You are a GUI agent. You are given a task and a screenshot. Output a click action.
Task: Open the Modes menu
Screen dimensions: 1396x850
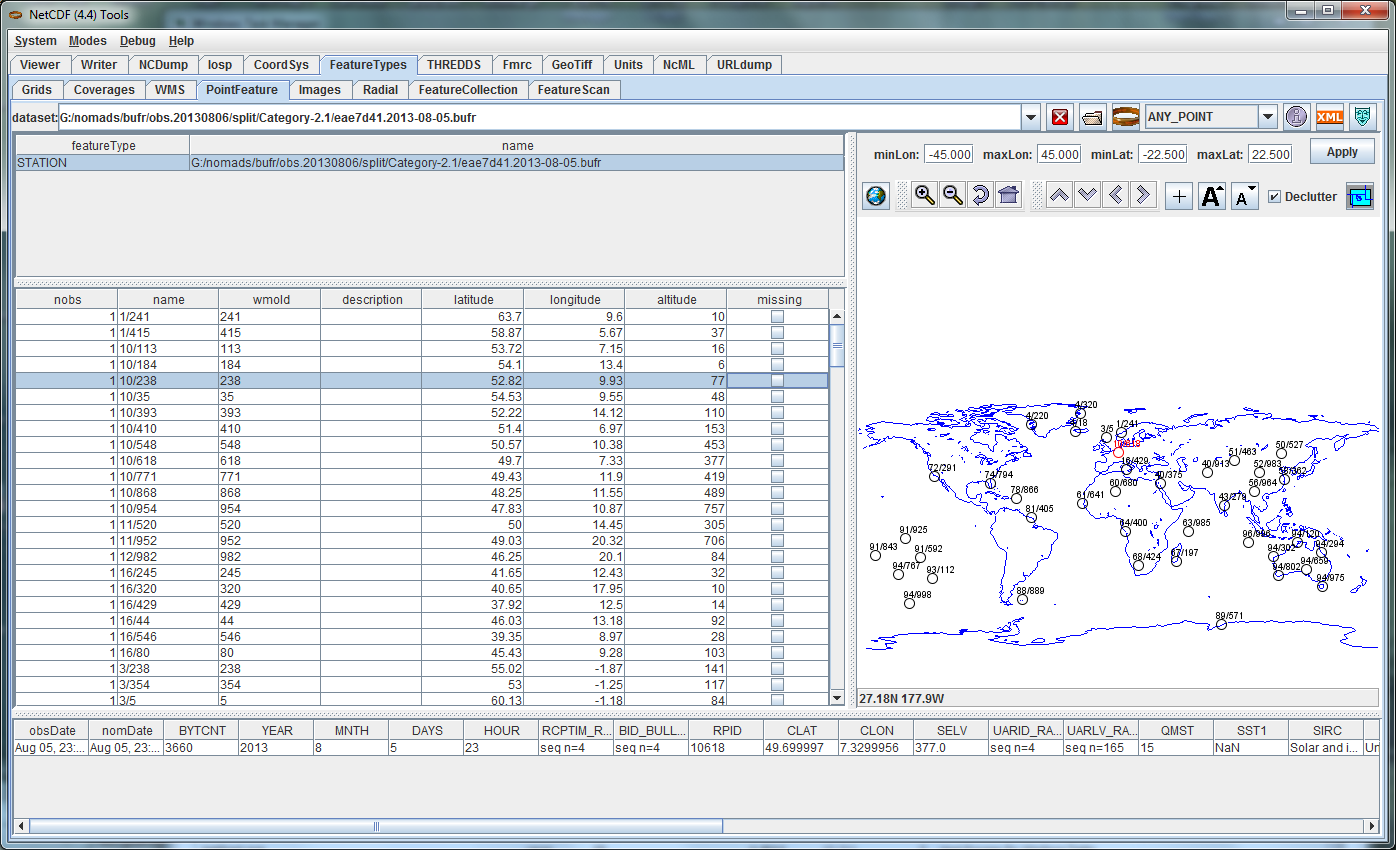tap(87, 41)
